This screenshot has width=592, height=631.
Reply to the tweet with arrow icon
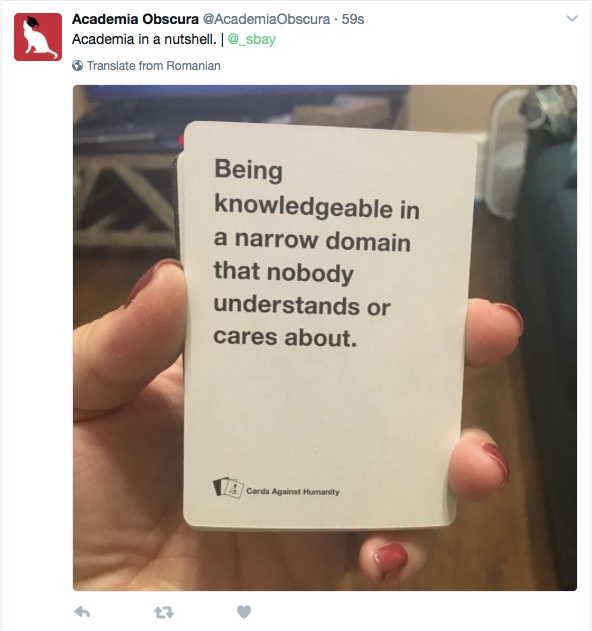click(x=82, y=612)
